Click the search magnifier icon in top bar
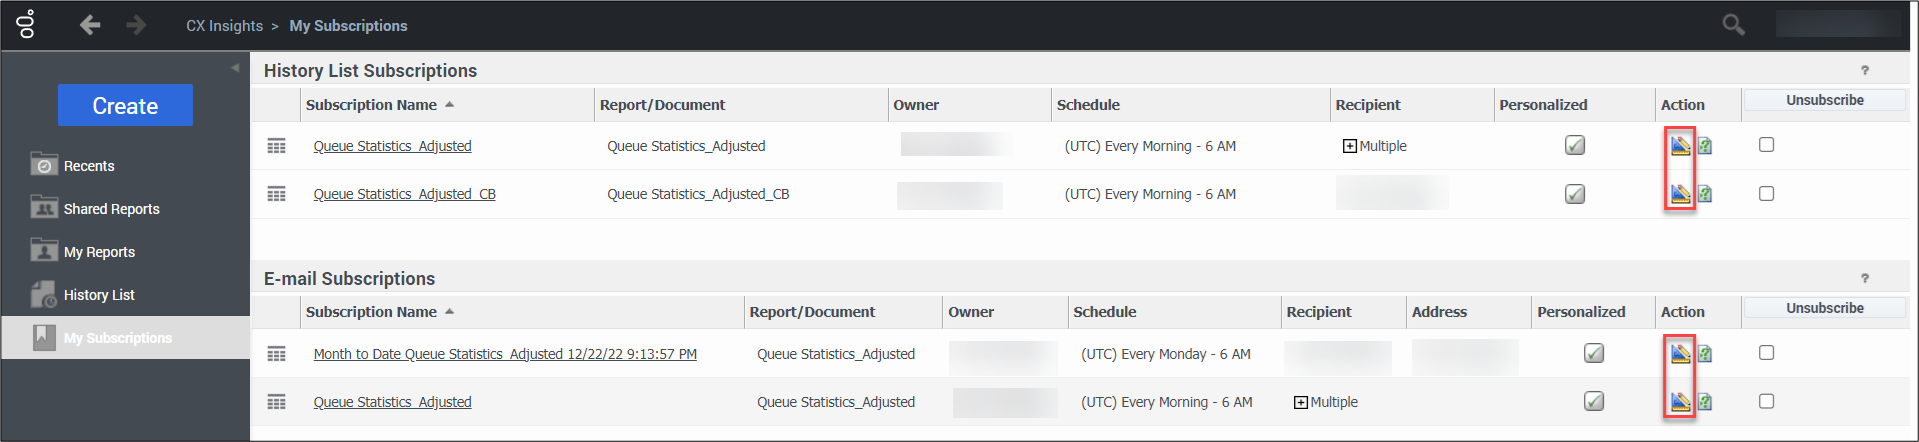The height and width of the screenshot is (442, 1919). pos(1733,25)
